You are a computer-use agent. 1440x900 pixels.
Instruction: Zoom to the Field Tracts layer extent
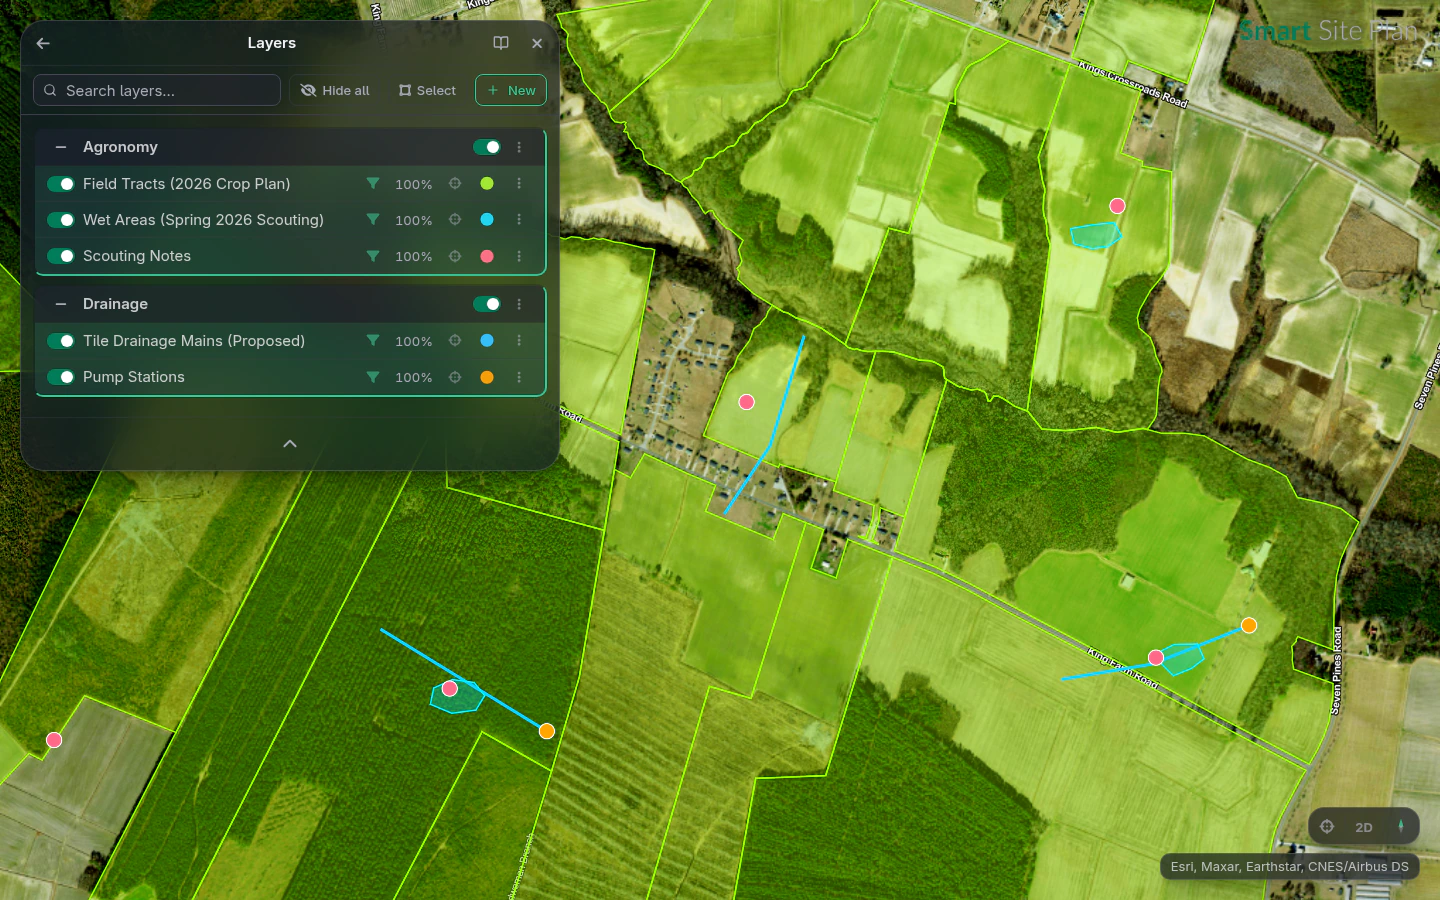[455, 184]
